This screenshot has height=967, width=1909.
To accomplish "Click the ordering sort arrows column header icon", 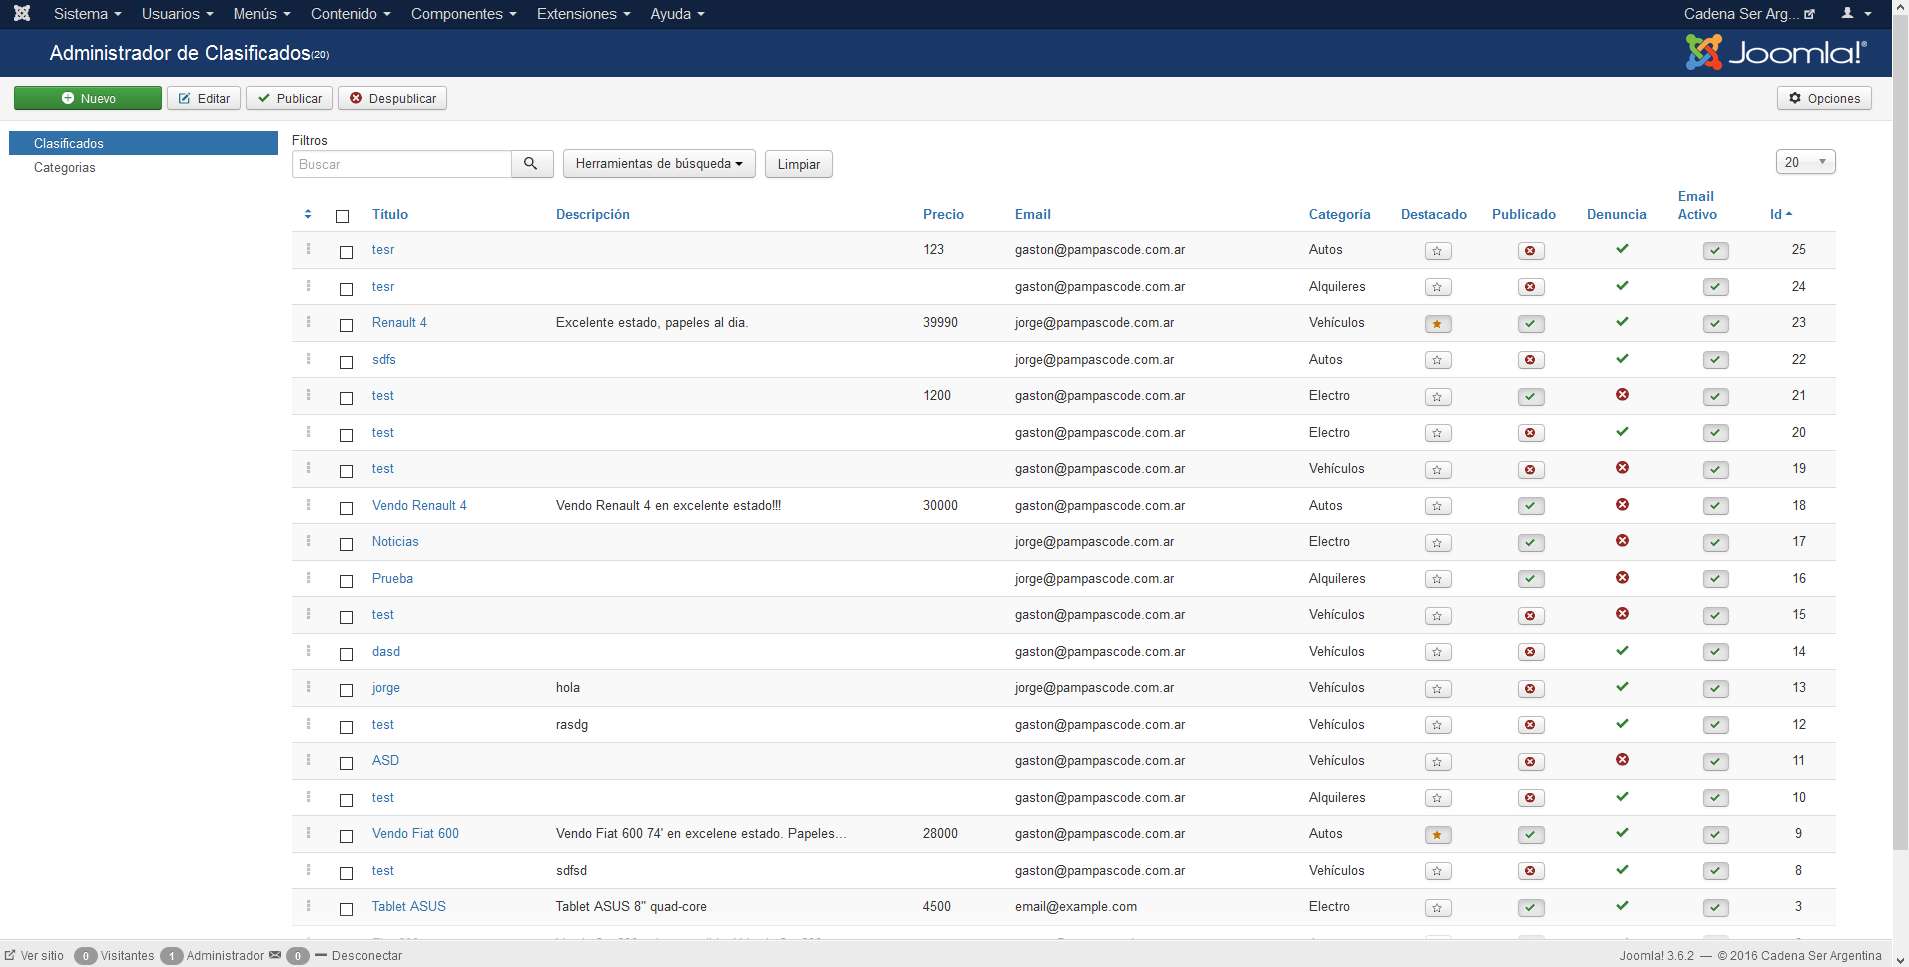I will point(308,215).
